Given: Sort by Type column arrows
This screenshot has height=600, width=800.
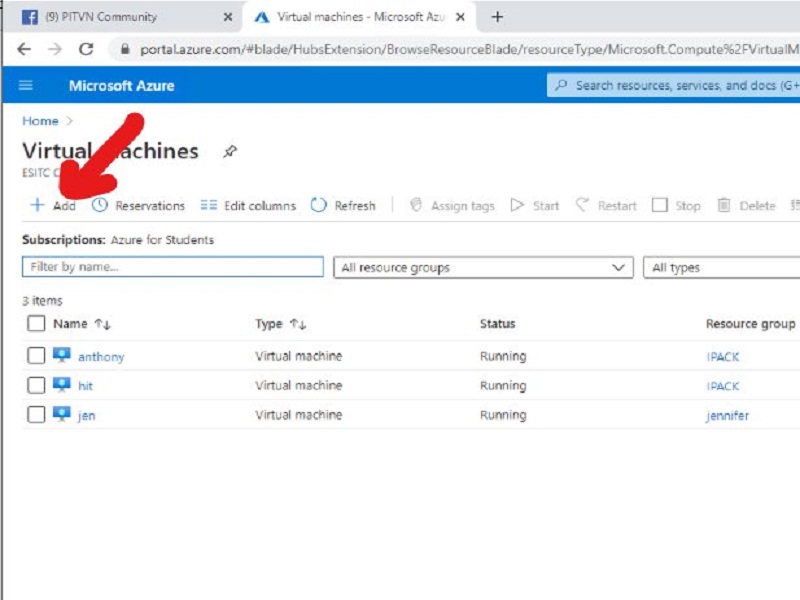Looking at the screenshot, I should (x=298, y=324).
